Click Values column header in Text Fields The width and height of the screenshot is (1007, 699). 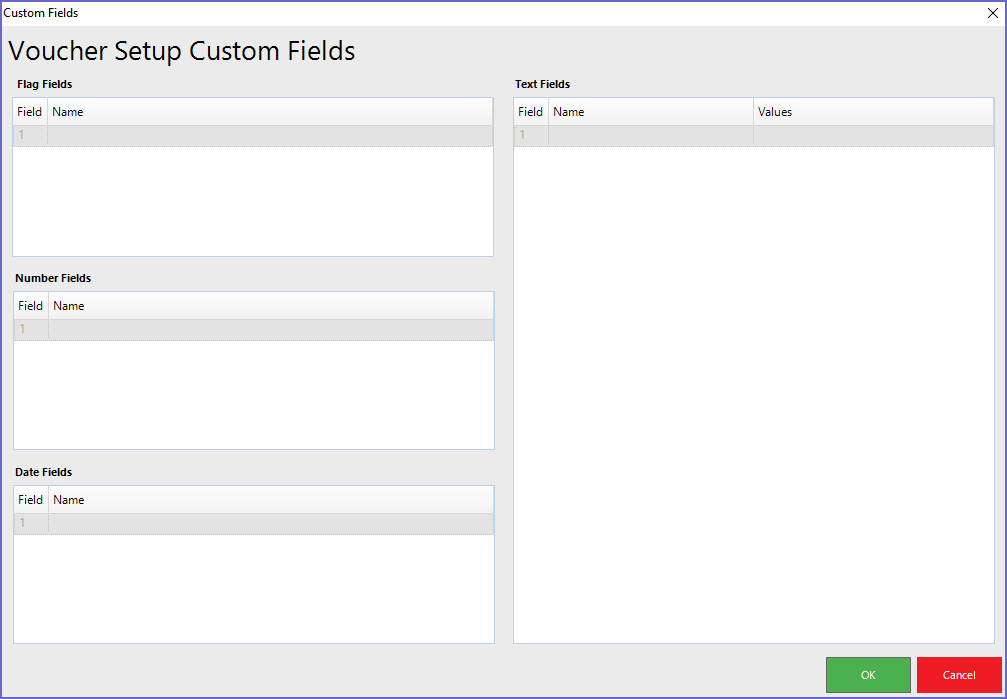873,112
